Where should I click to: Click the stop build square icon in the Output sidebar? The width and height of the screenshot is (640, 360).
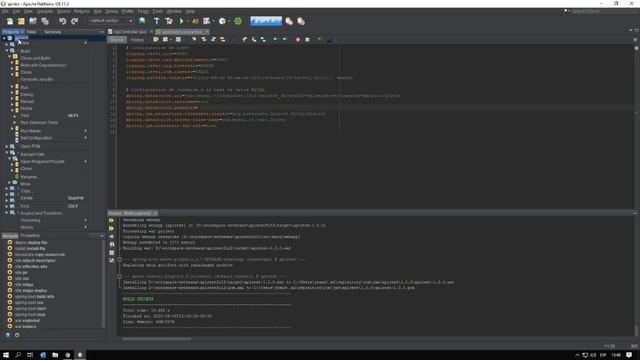(111, 253)
